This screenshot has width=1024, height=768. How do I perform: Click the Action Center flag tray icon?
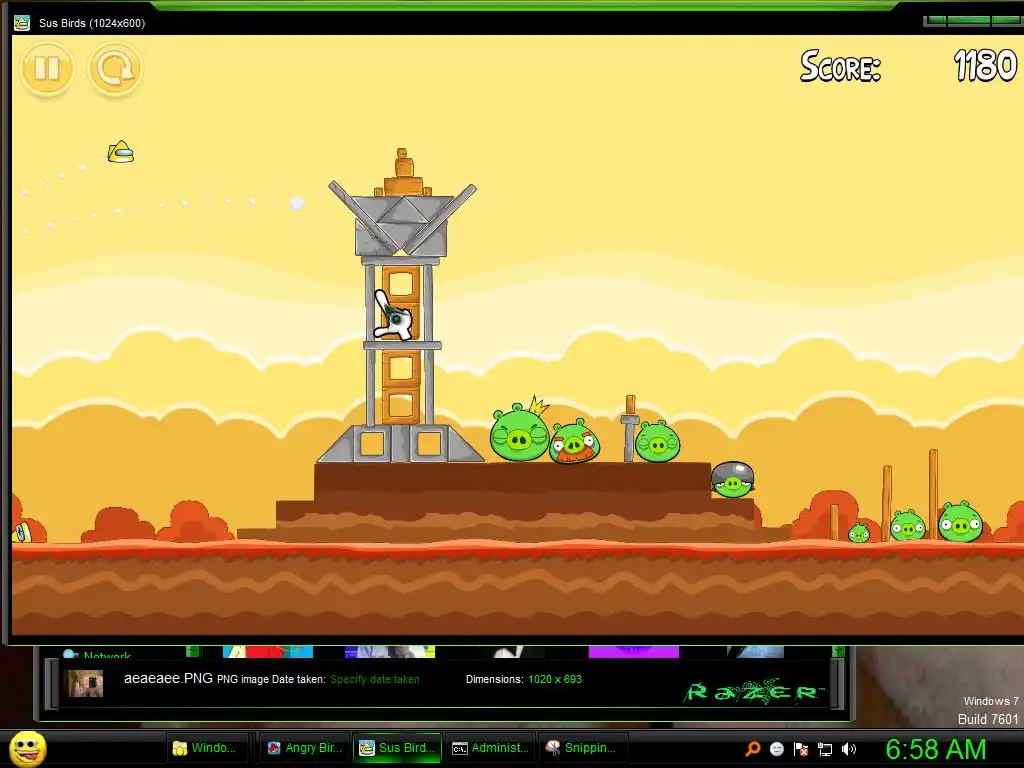(801, 749)
